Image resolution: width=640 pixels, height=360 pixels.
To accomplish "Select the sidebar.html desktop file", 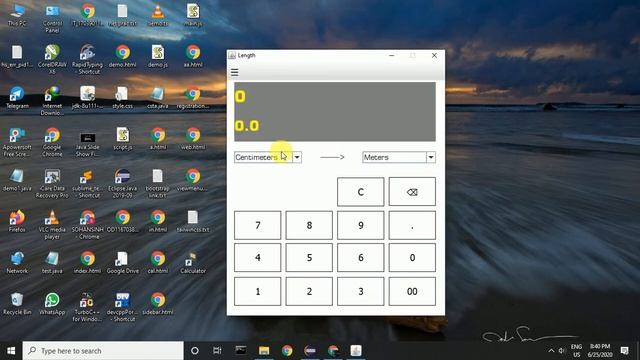I will (x=158, y=304).
